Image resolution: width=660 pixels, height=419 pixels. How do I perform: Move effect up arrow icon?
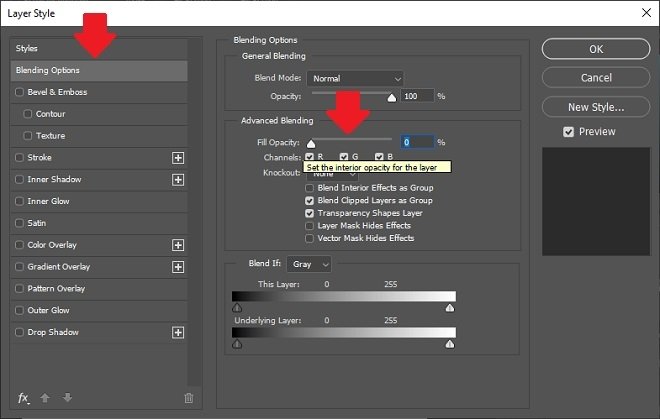(45, 398)
